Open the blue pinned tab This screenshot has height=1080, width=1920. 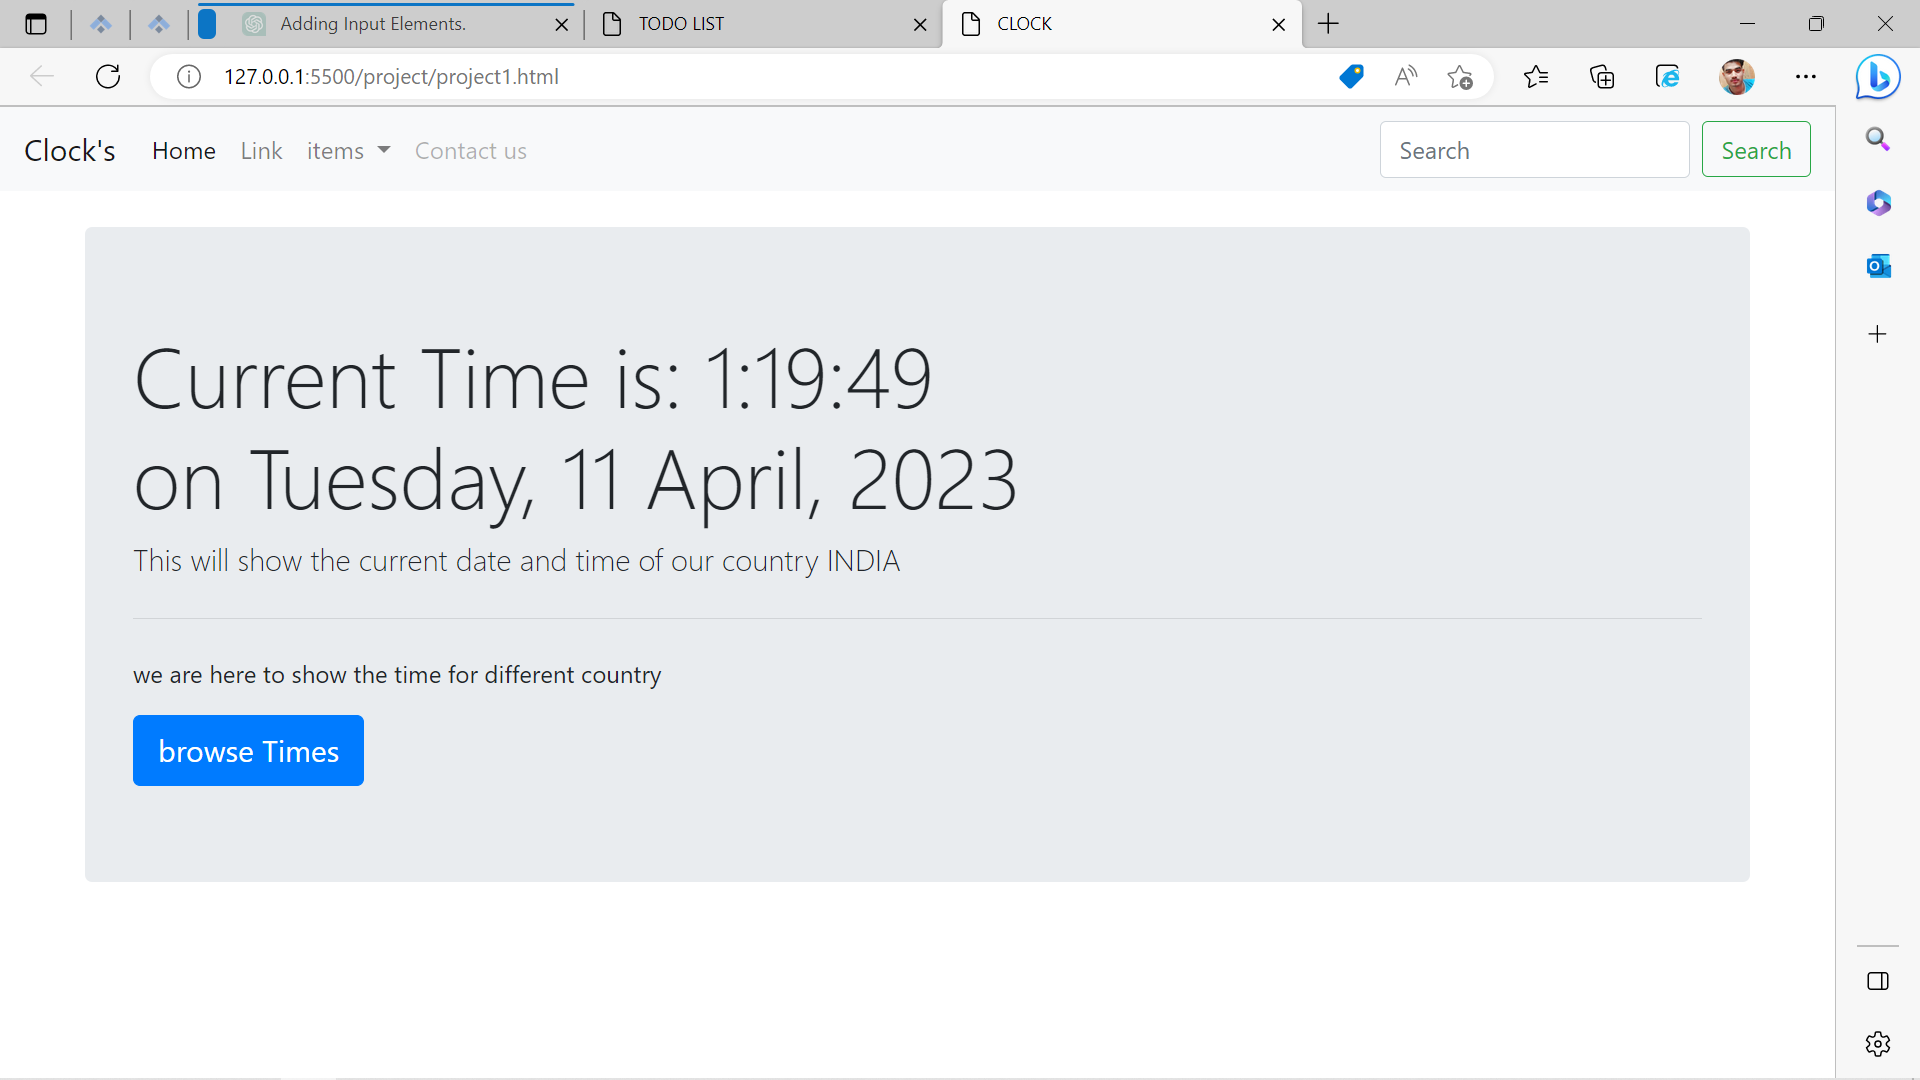click(207, 24)
